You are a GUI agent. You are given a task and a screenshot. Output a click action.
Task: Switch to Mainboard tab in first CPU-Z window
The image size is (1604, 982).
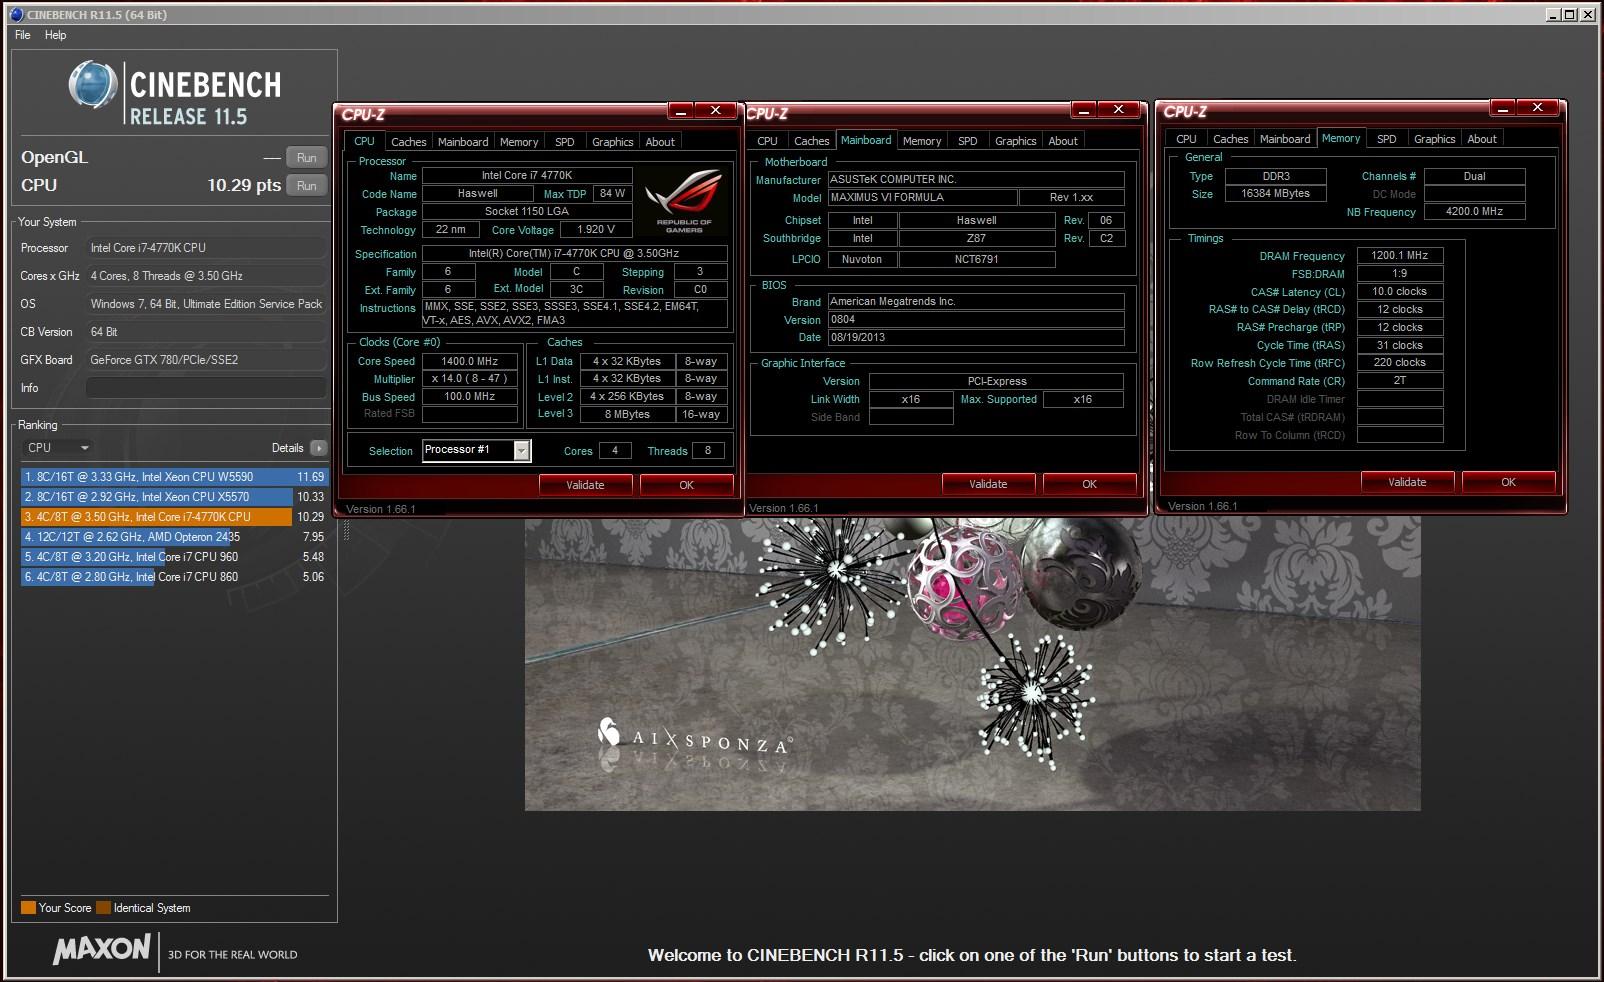click(463, 142)
